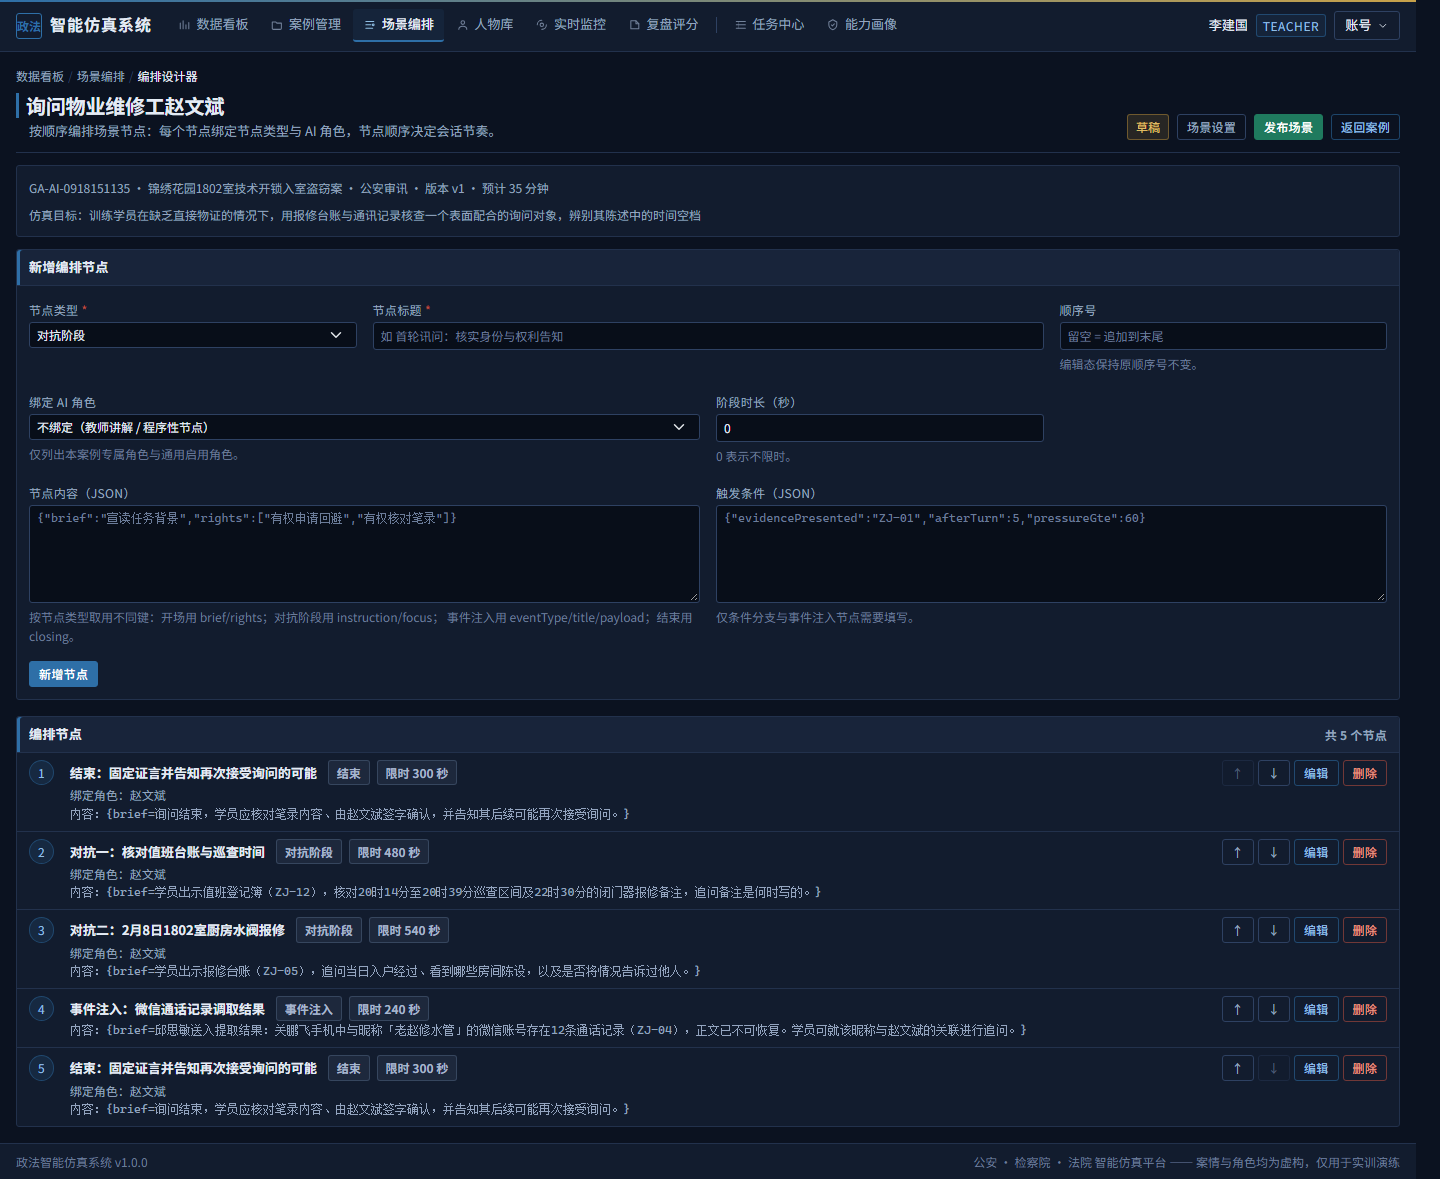The image size is (1440, 1179).
Task: Delete node 5 结束
Action: [1365, 1068]
